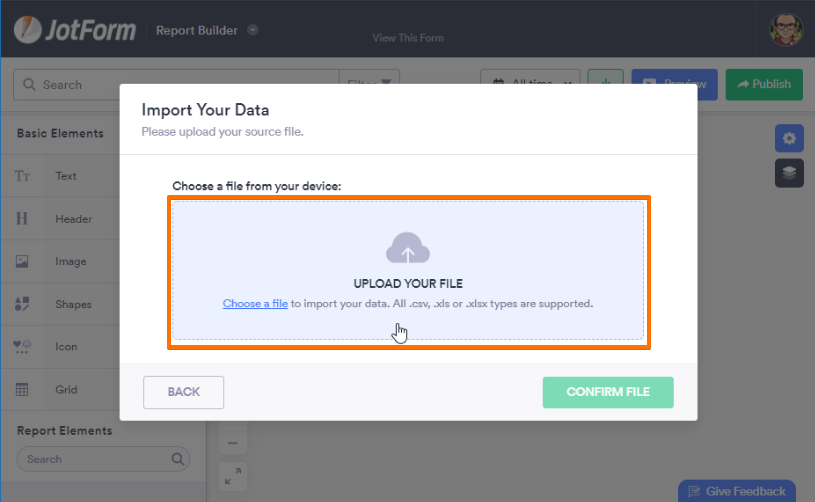
Task: Open the All time date dropdown
Action: coord(530,85)
